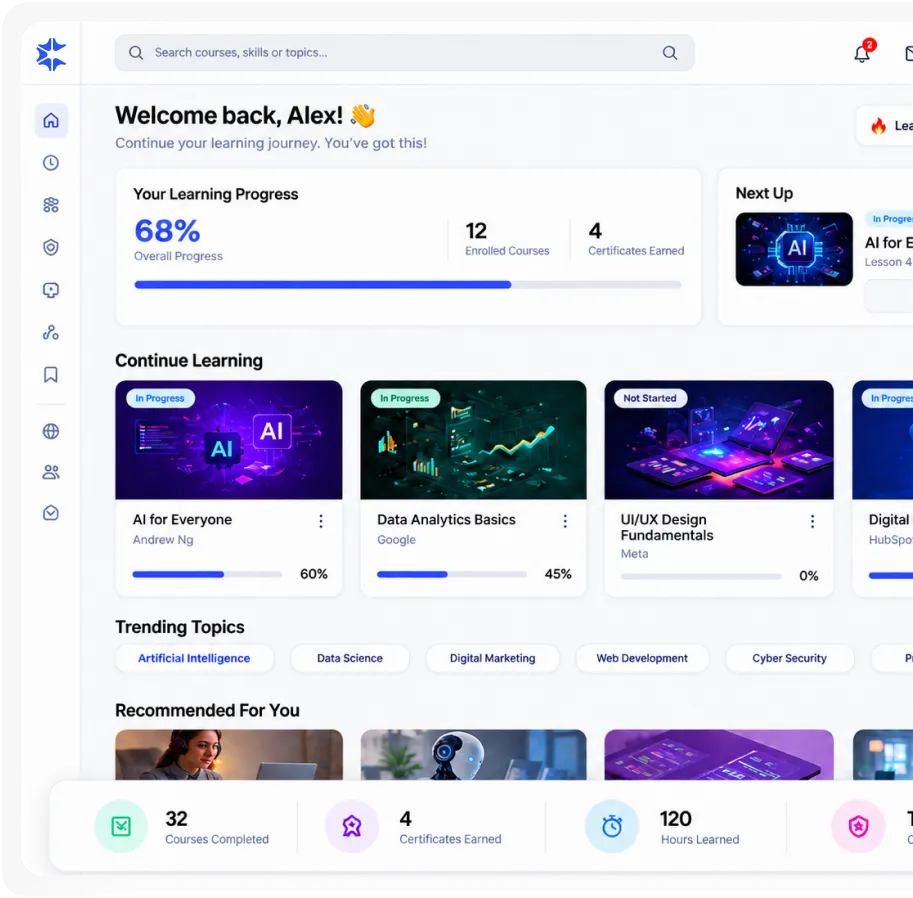Click AI for Everyone 60% progress bar
913x898 pixels.
click(x=207, y=575)
